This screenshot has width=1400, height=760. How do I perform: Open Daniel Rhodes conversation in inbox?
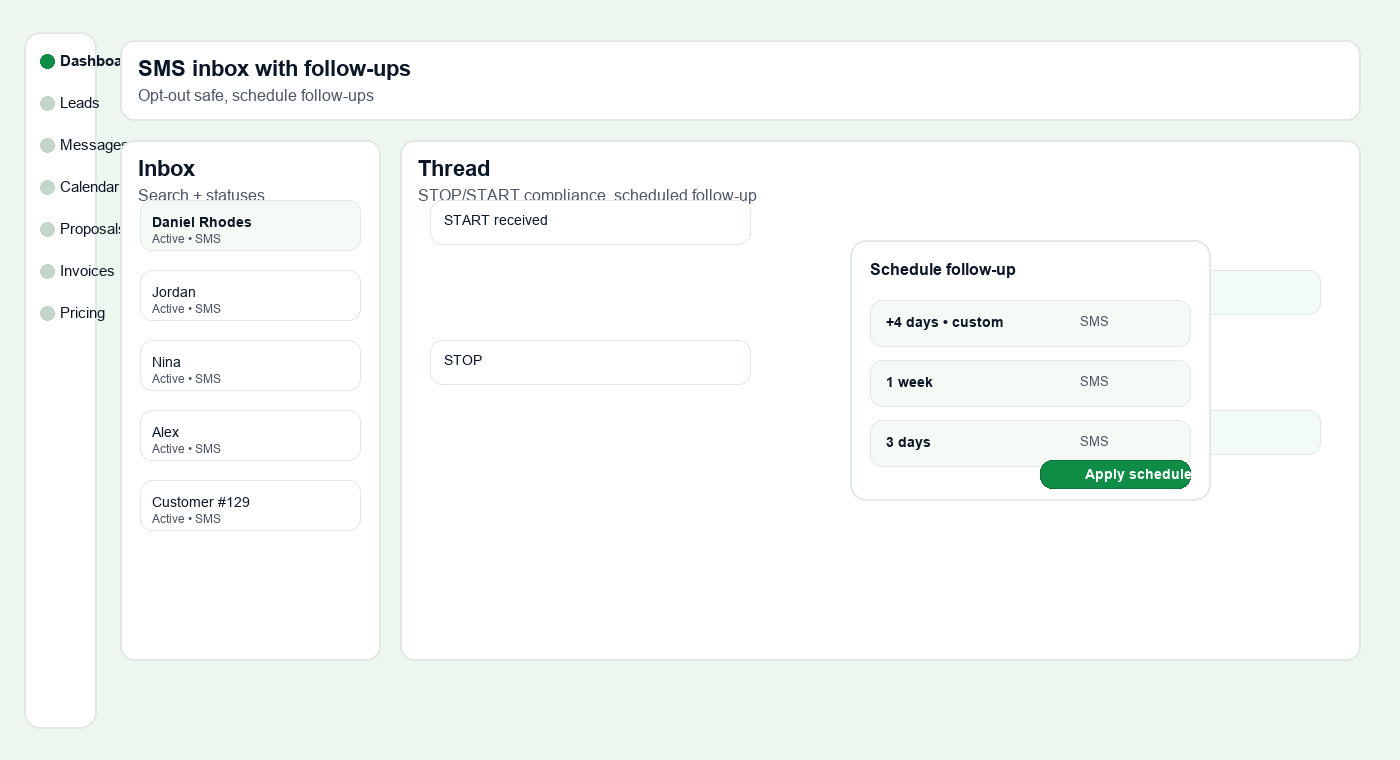[250, 226]
